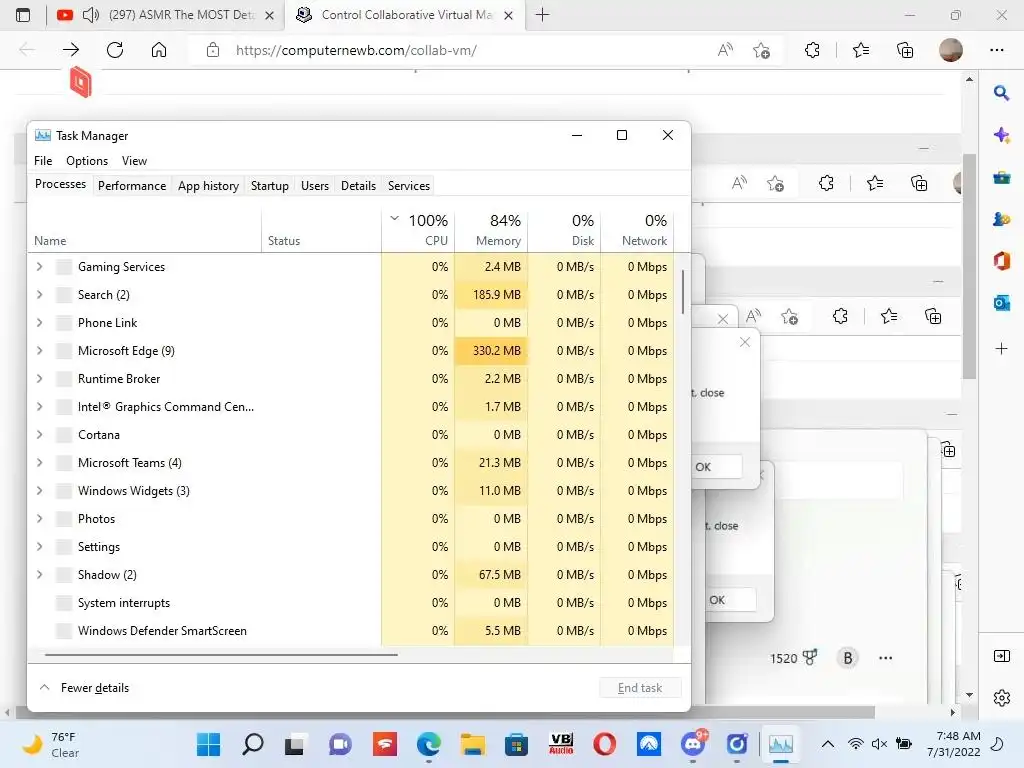Add app to Edge sidebar plus
Screen dimensions: 1024x768
point(1001,349)
